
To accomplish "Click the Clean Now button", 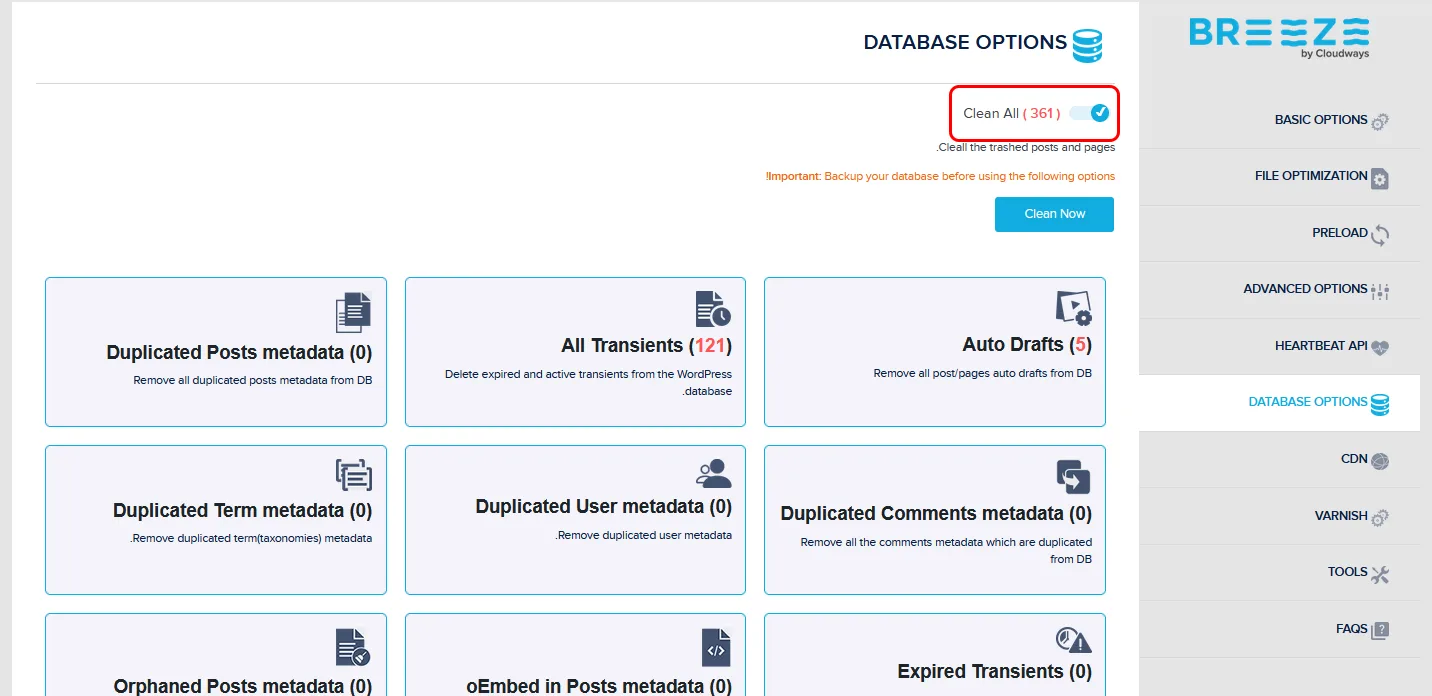I will [x=1054, y=214].
